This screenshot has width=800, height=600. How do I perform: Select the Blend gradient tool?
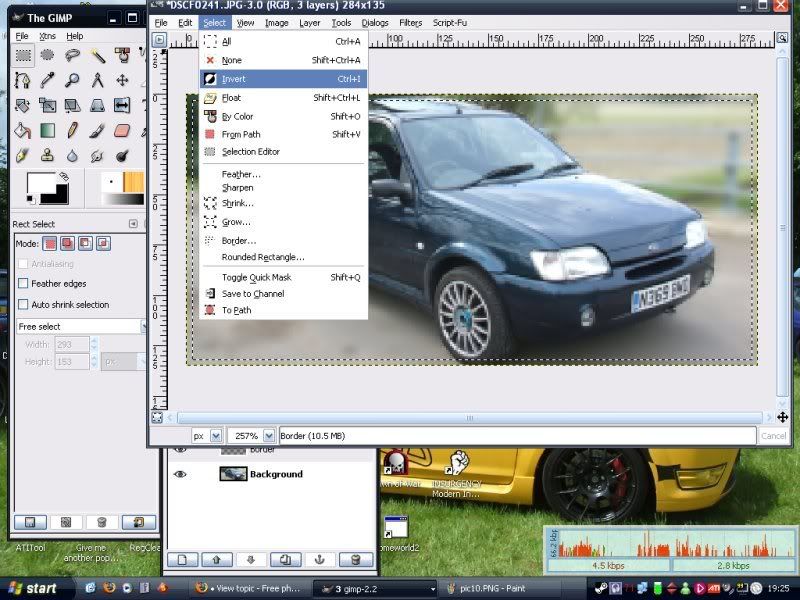click(47, 131)
